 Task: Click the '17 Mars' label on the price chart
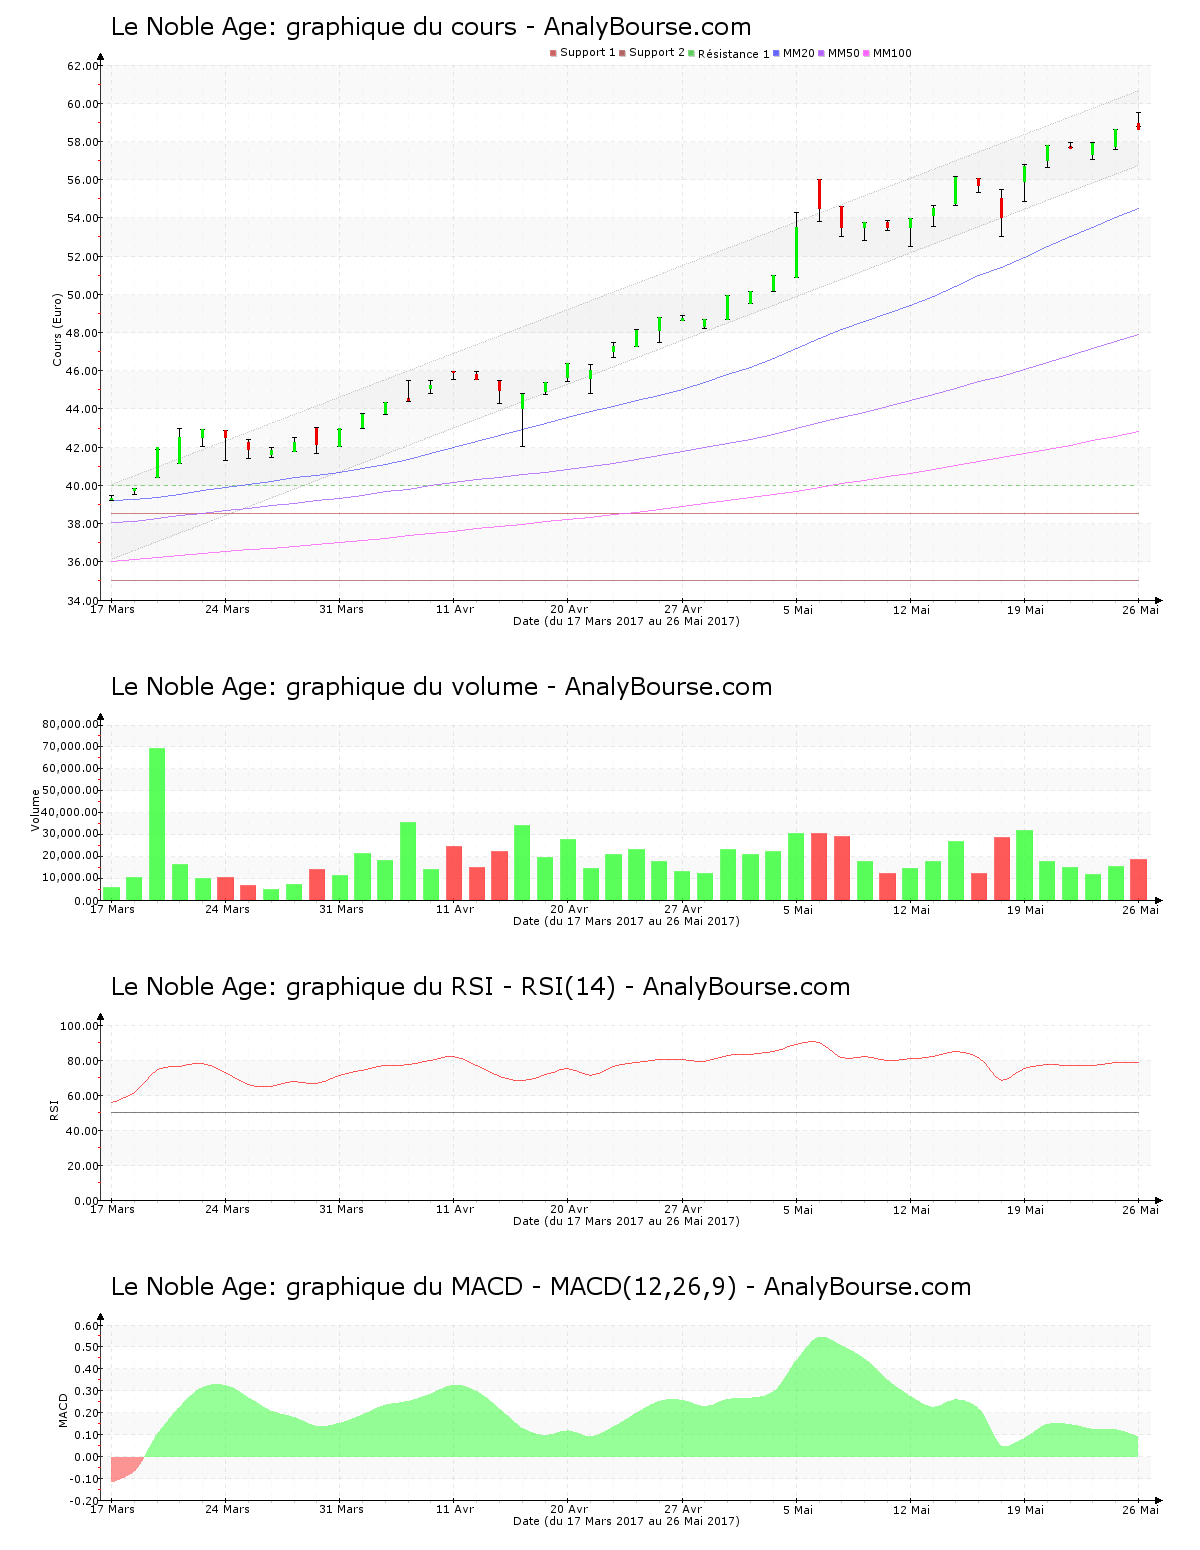click(112, 609)
